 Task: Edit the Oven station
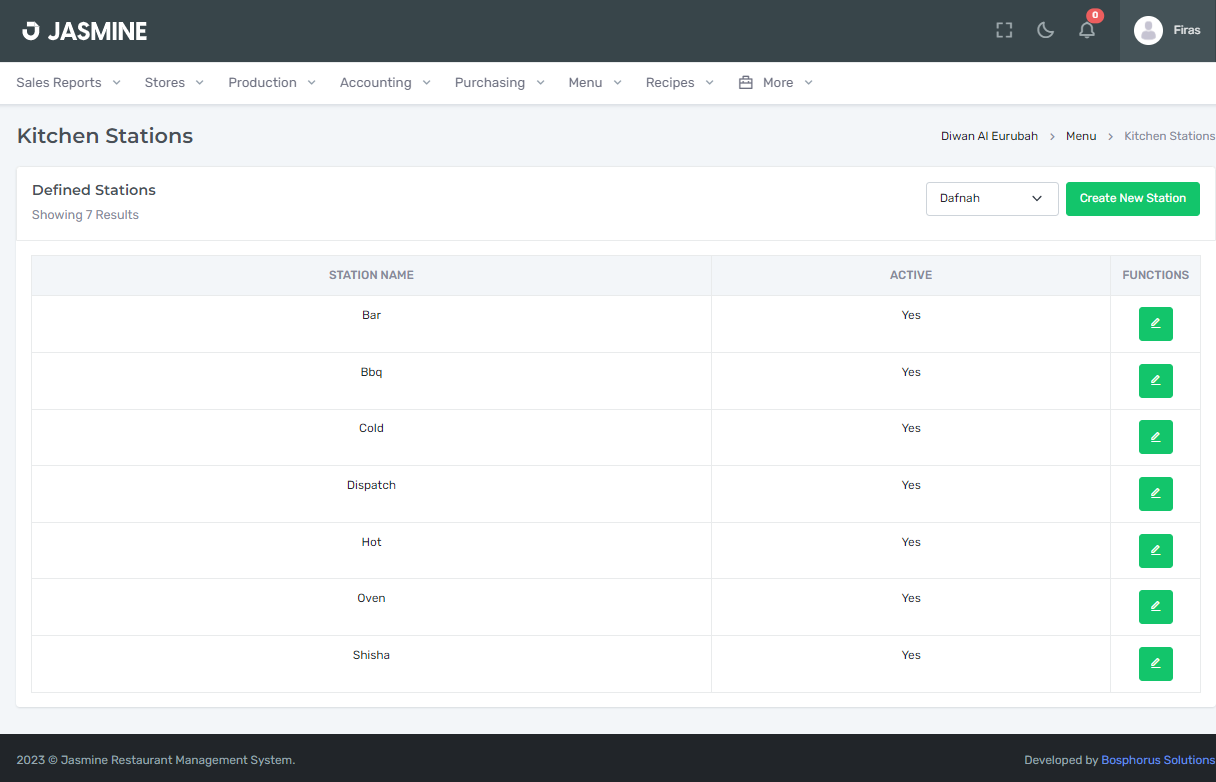[1155, 607]
